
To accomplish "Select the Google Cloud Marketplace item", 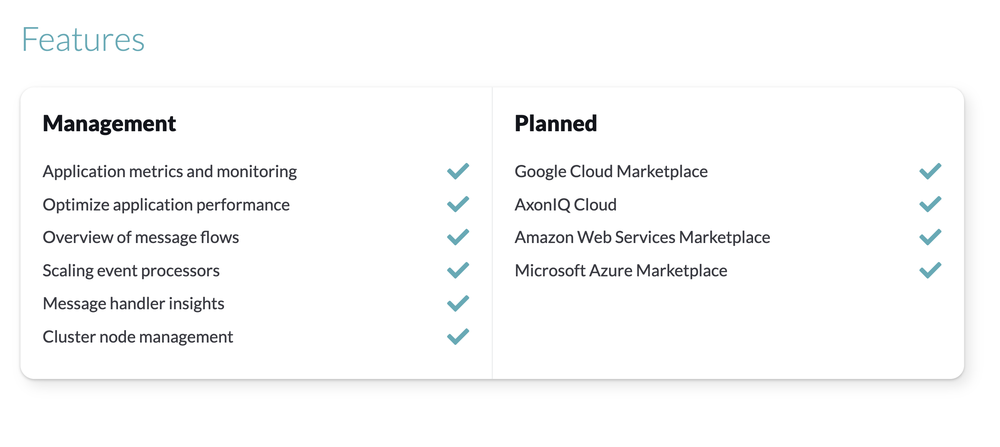I will point(611,171).
